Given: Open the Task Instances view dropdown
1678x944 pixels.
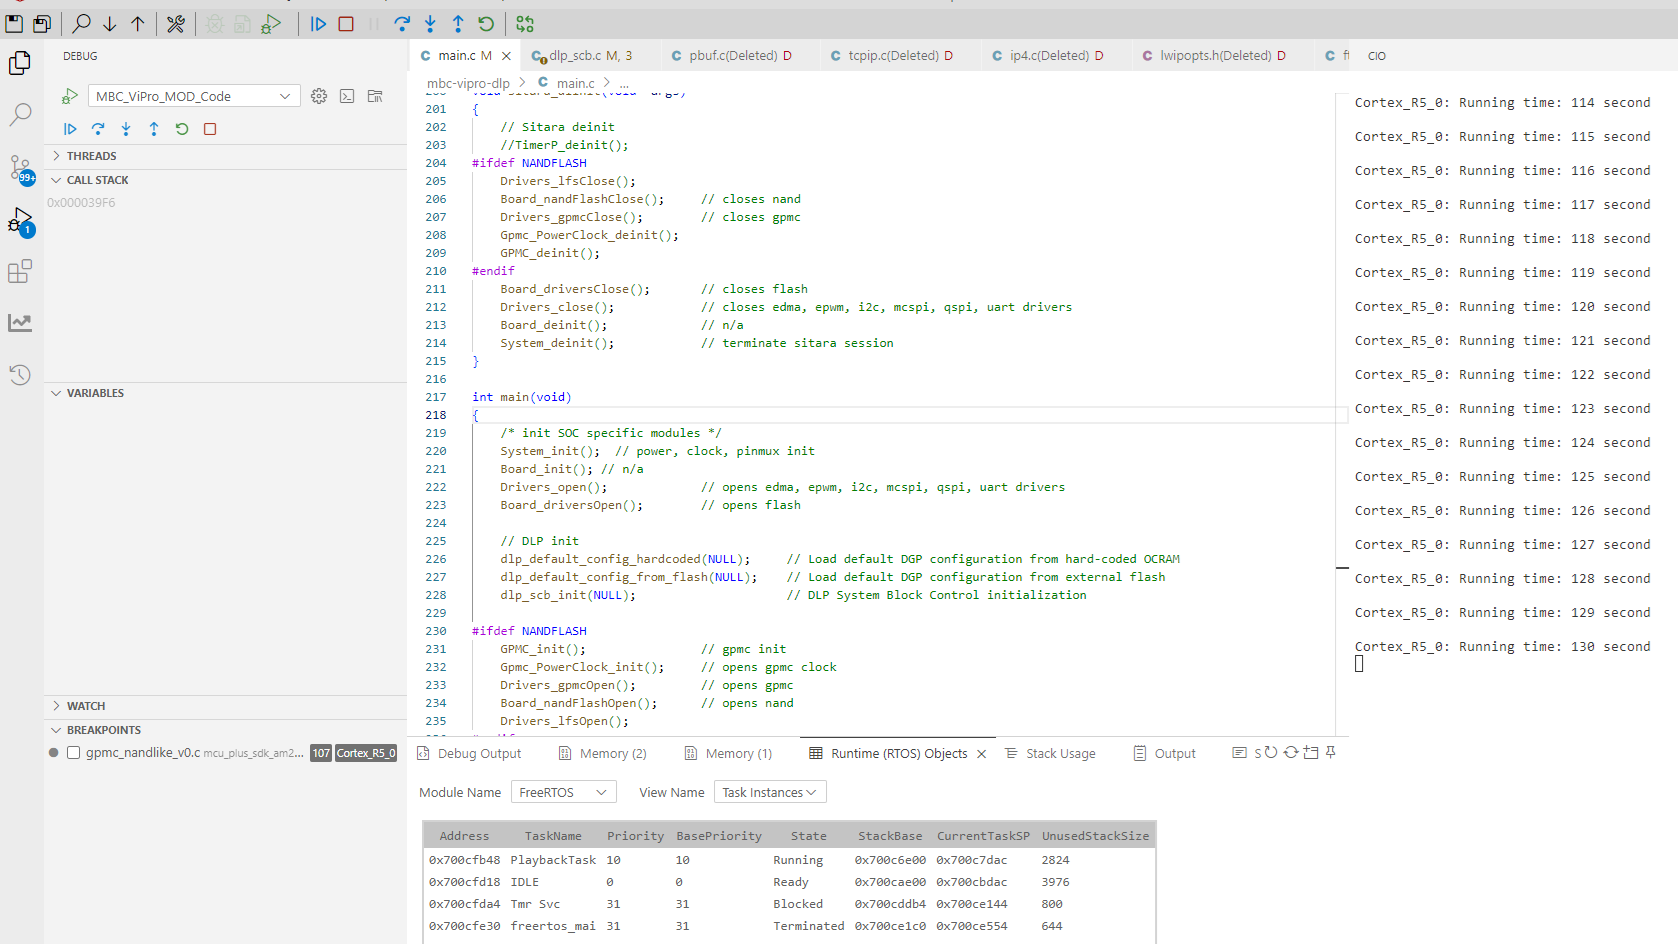Looking at the screenshot, I should click(769, 792).
